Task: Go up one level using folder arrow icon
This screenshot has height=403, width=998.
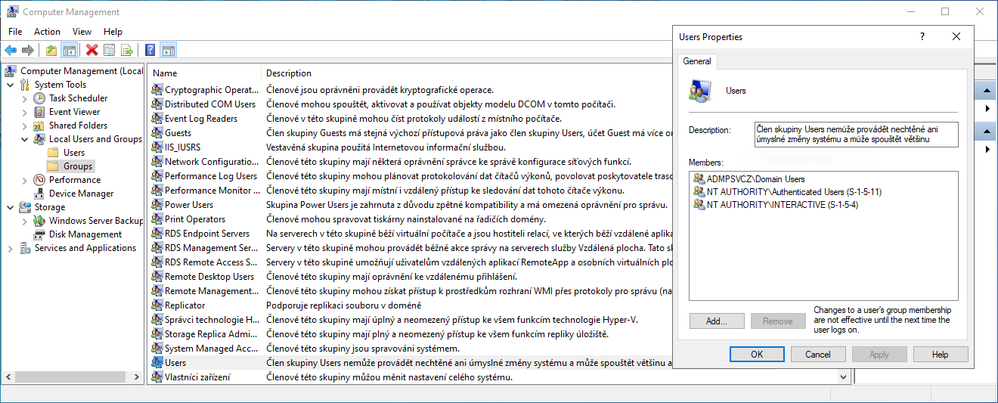Action: tap(52, 50)
